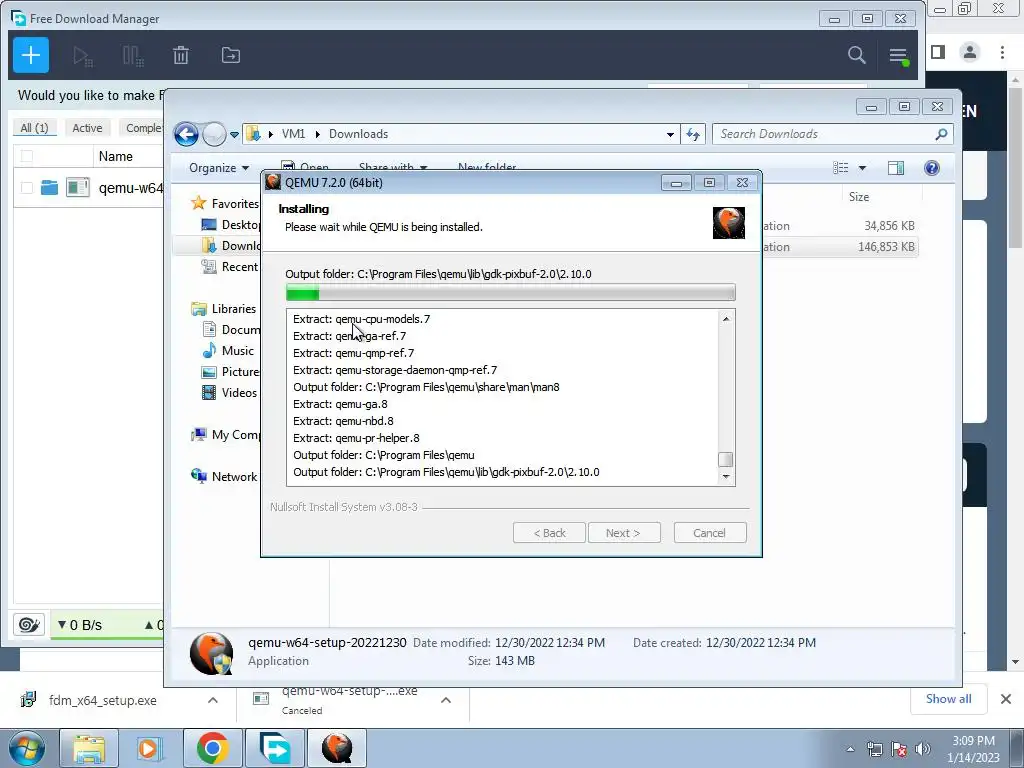
Task: Go back with Explorer's blue back arrow
Action: coord(186,134)
